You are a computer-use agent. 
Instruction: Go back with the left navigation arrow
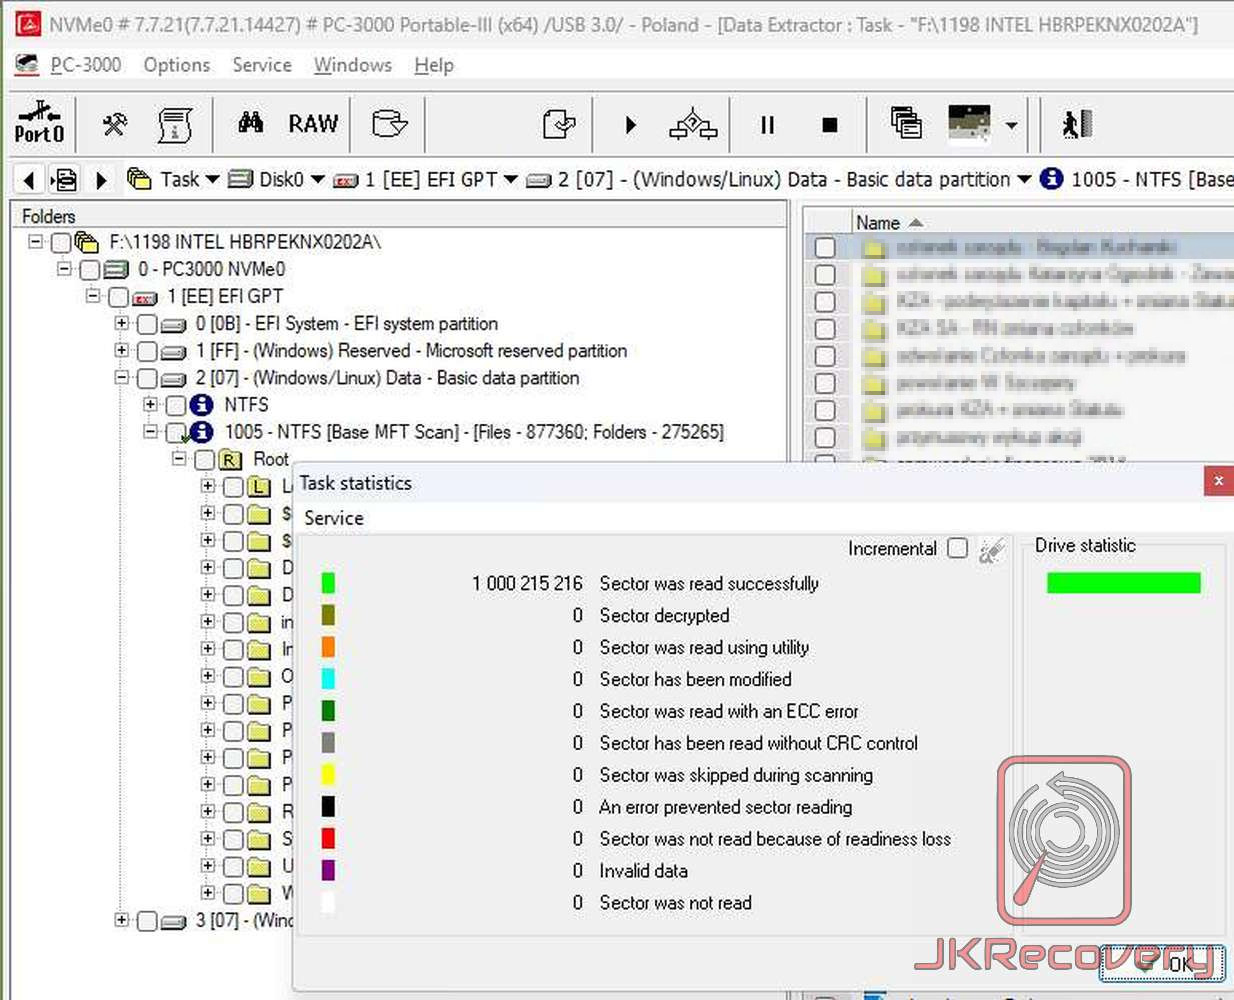tap(29, 180)
